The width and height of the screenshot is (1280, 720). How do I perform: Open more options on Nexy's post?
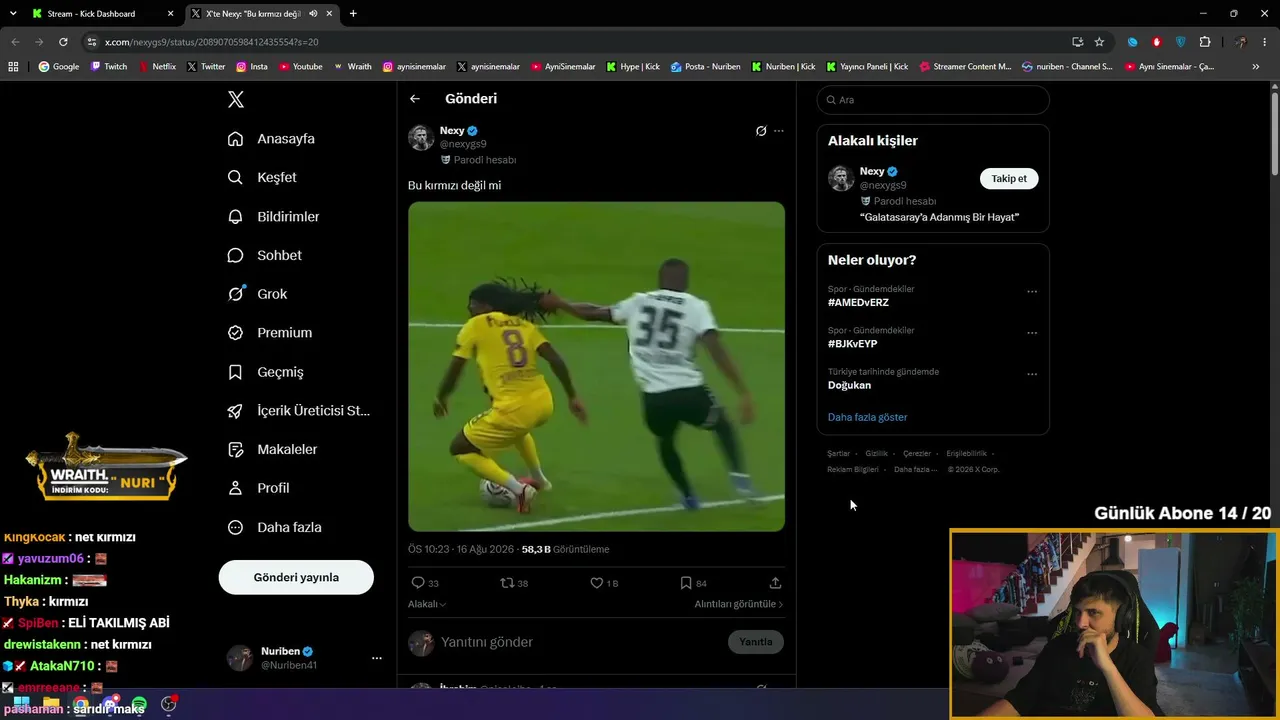tap(779, 131)
